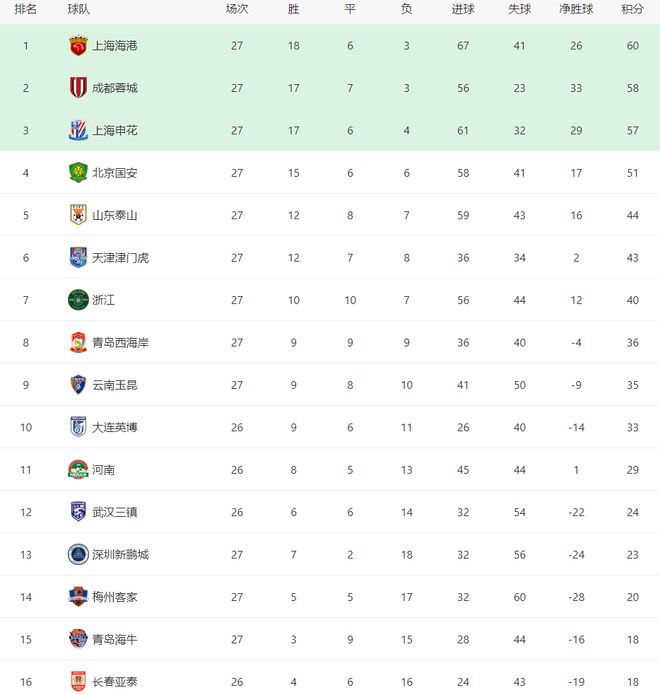Click the Meizhou Hakka (梅州客家) team logo
Screen dimensions: 660x695
coord(78,597)
